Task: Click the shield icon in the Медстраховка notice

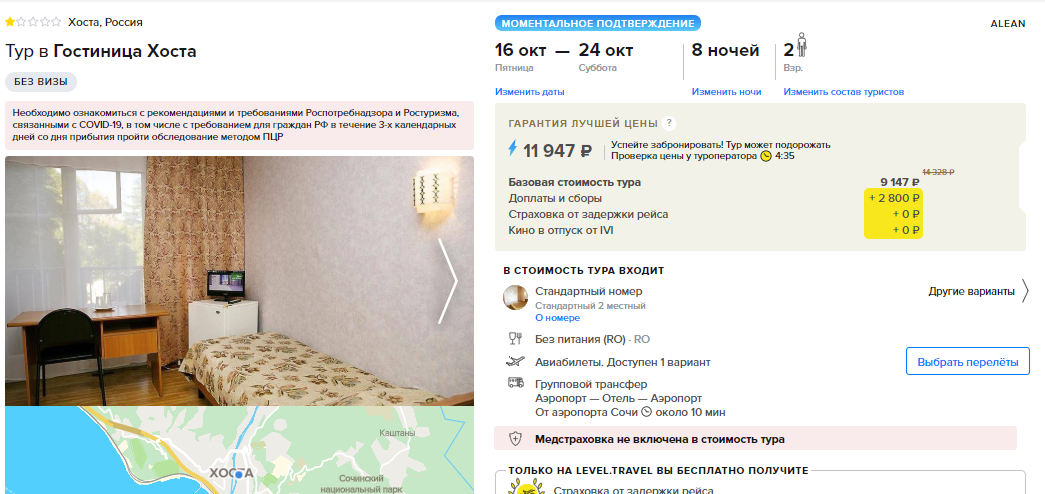Action: (x=515, y=439)
